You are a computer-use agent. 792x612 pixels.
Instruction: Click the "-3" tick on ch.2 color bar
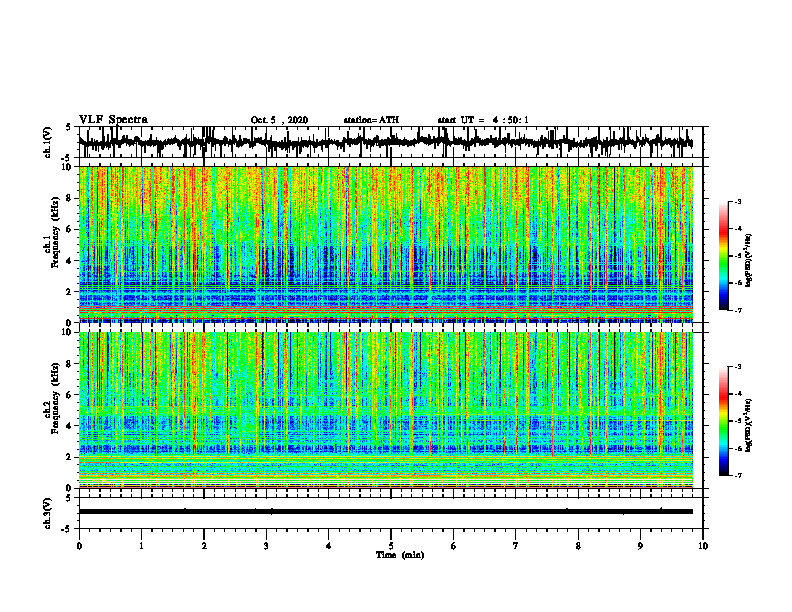pyautogui.click(x=738, y=367)
